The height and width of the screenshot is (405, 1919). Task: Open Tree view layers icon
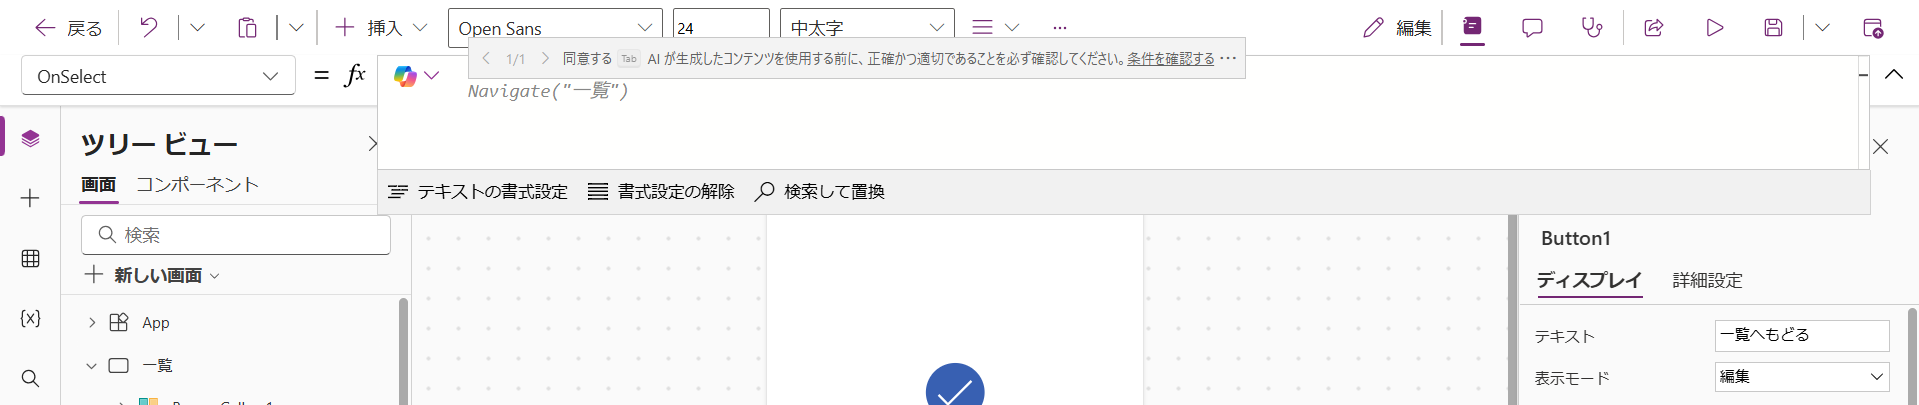pyautogui.click(x=31, y=138)
